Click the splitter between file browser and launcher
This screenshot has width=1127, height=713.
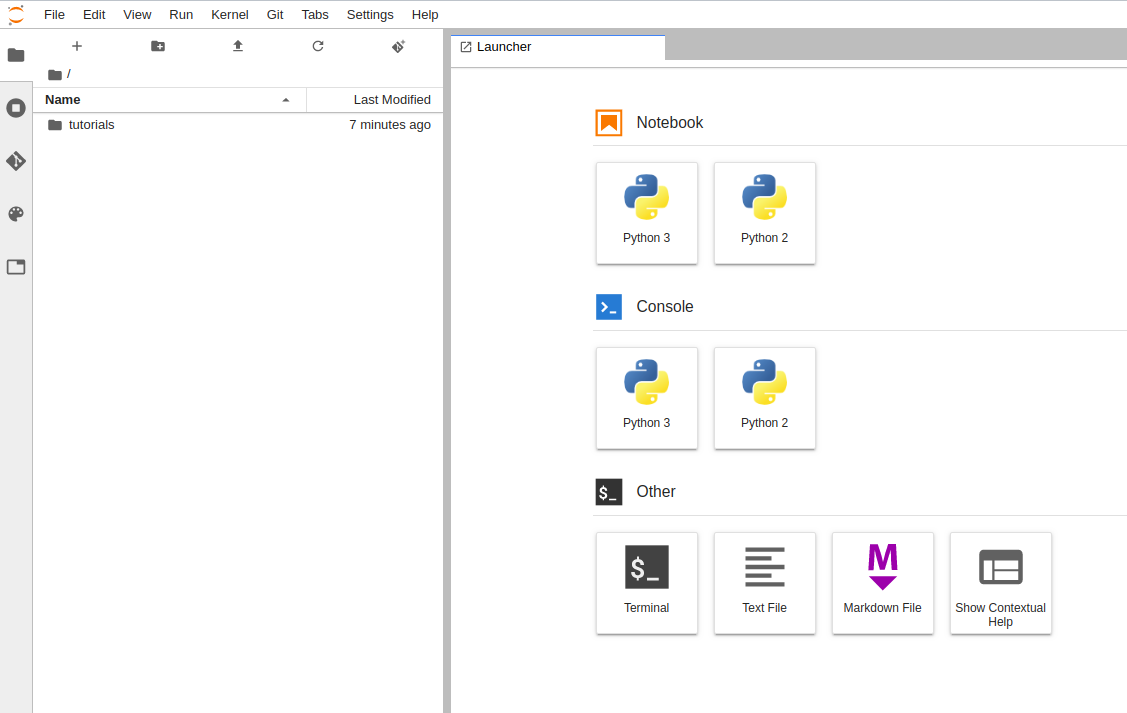pyautogui.click(x=447, y=371)
